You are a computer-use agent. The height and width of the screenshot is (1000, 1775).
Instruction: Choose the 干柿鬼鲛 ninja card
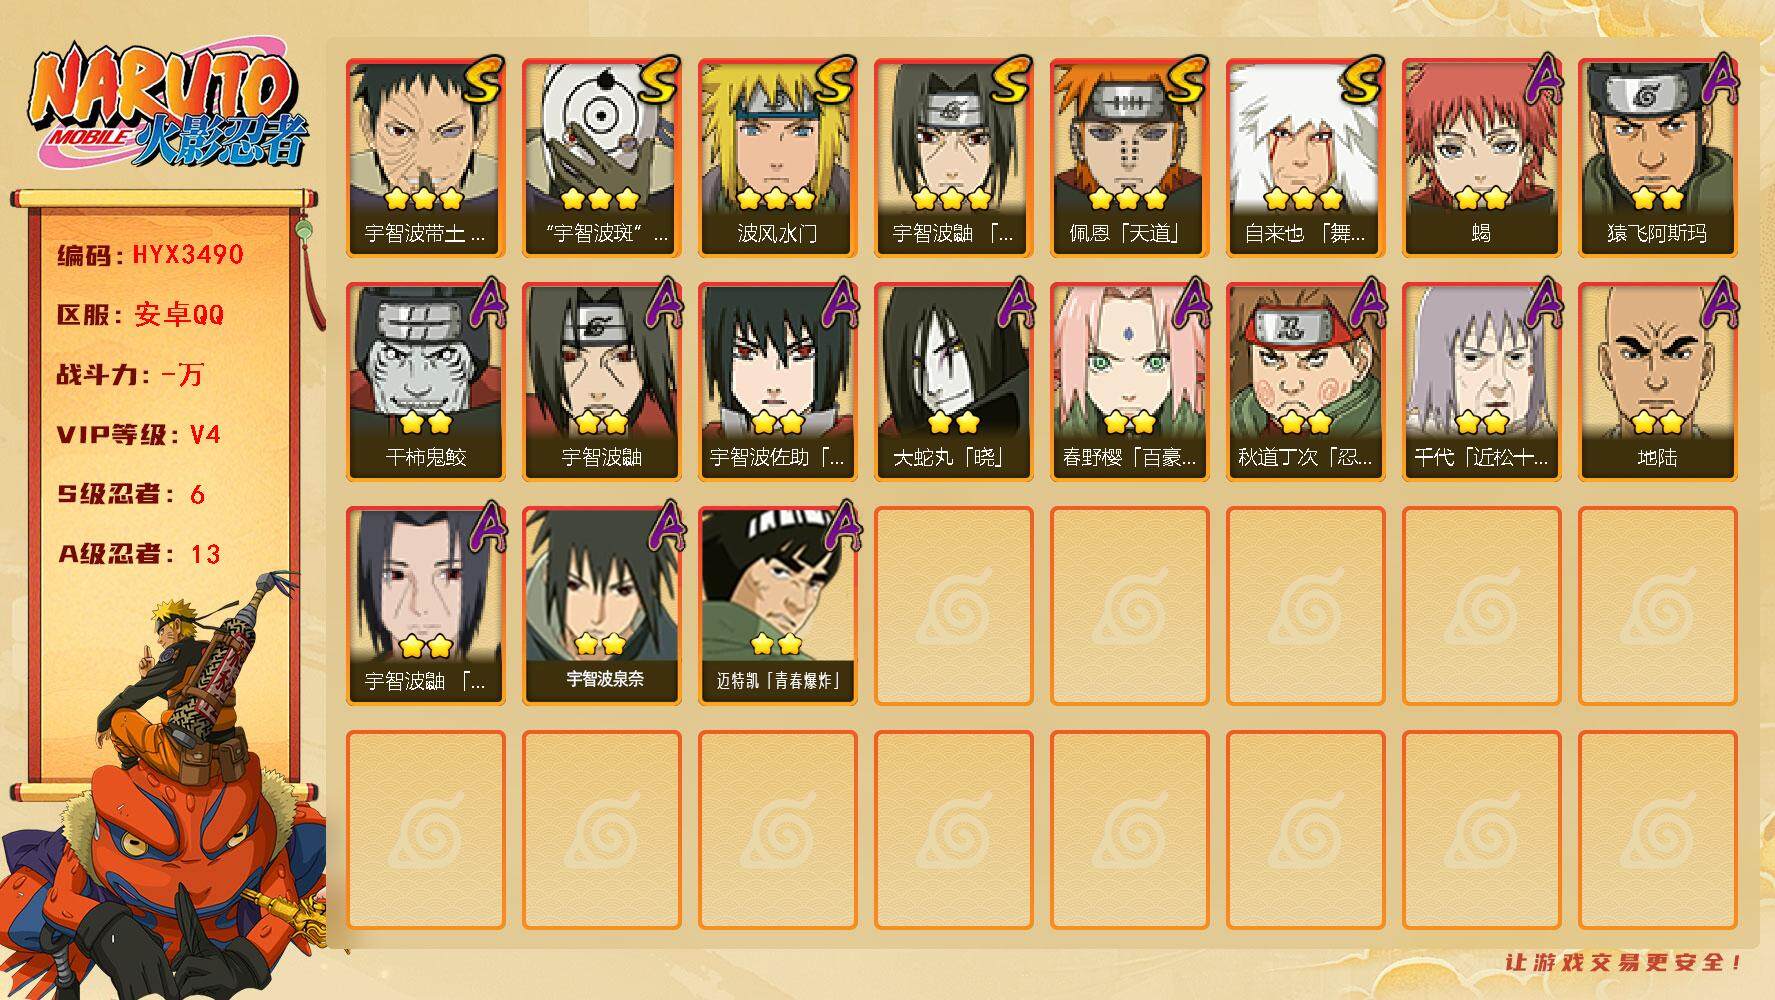(426, 382)
